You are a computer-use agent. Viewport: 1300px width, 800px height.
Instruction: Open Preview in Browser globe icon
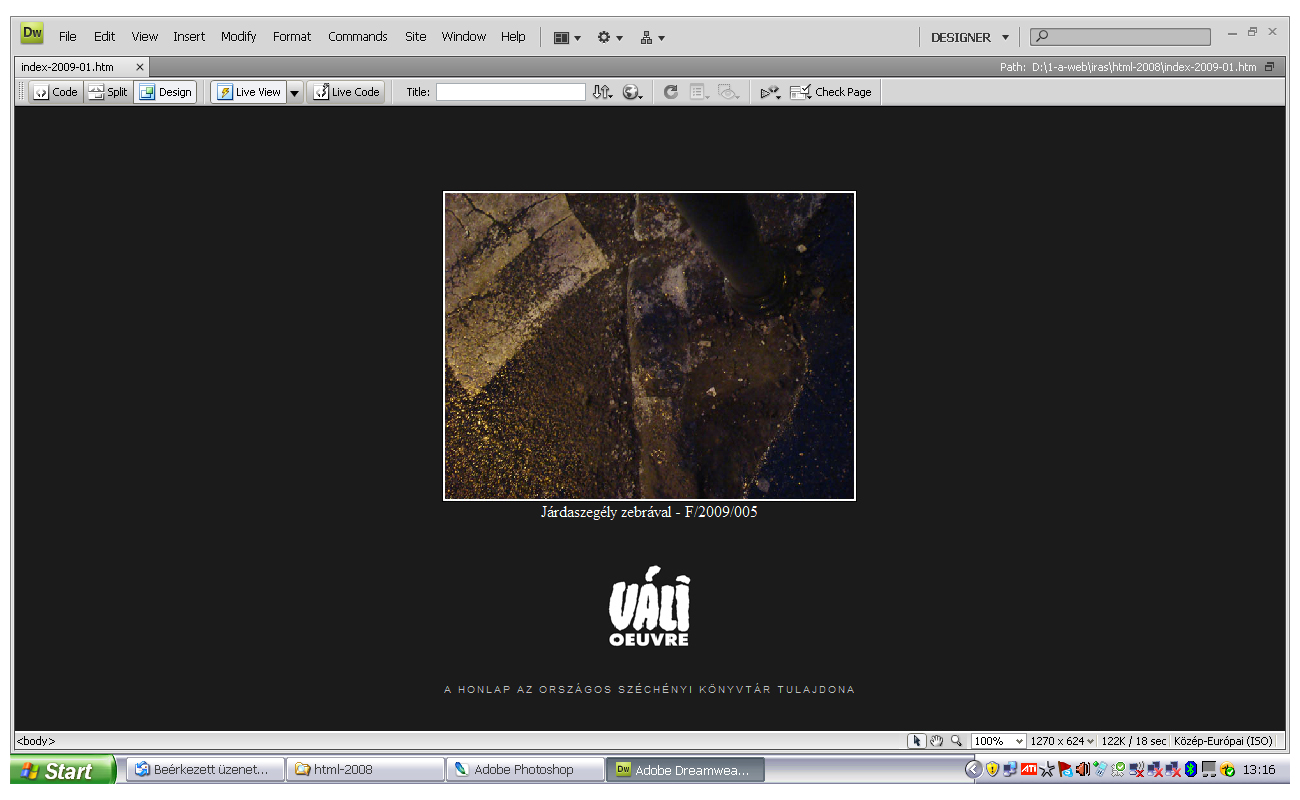click(632, 92)
